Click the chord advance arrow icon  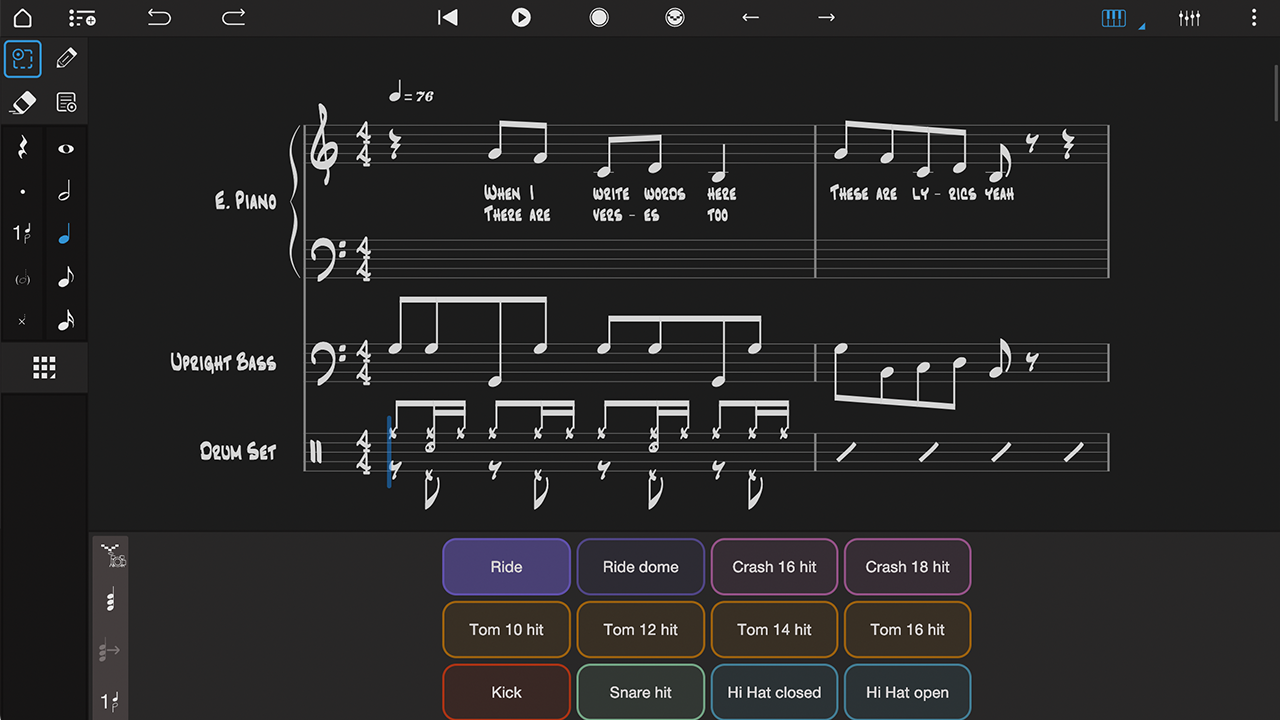110,653
